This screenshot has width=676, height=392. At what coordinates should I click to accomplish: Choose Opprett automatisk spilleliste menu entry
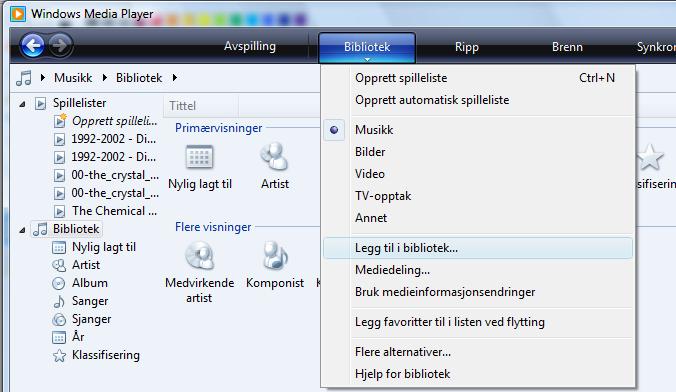478,100
